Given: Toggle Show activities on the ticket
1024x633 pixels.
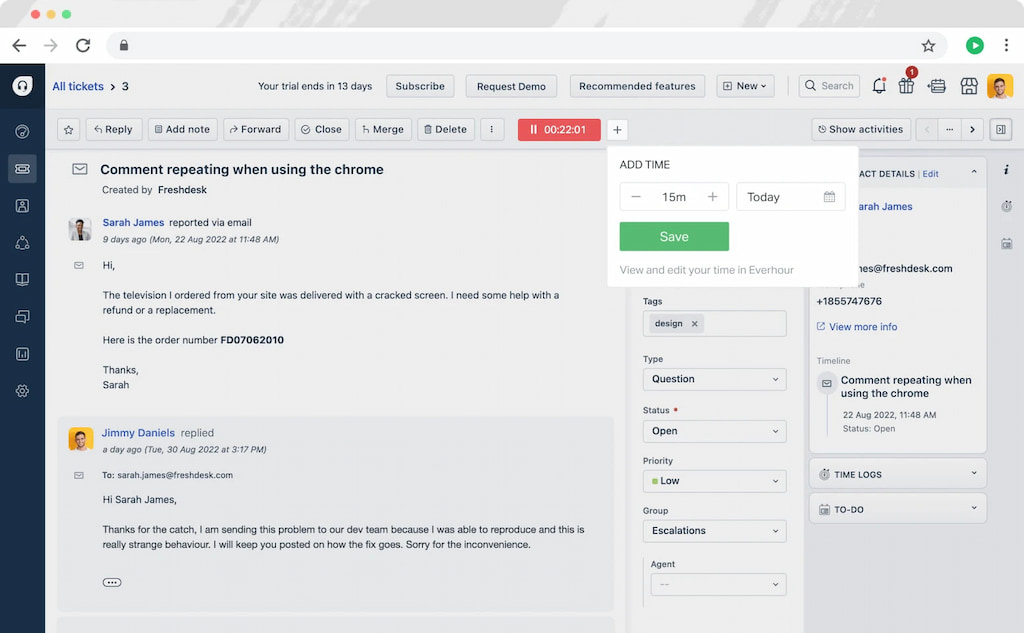Looking at the screenshot, I should point(860,129).
